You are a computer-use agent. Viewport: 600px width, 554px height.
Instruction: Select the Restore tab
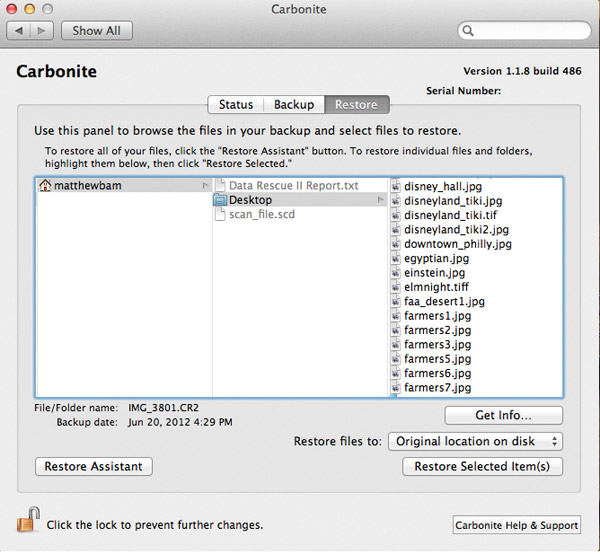click(357, 104)
